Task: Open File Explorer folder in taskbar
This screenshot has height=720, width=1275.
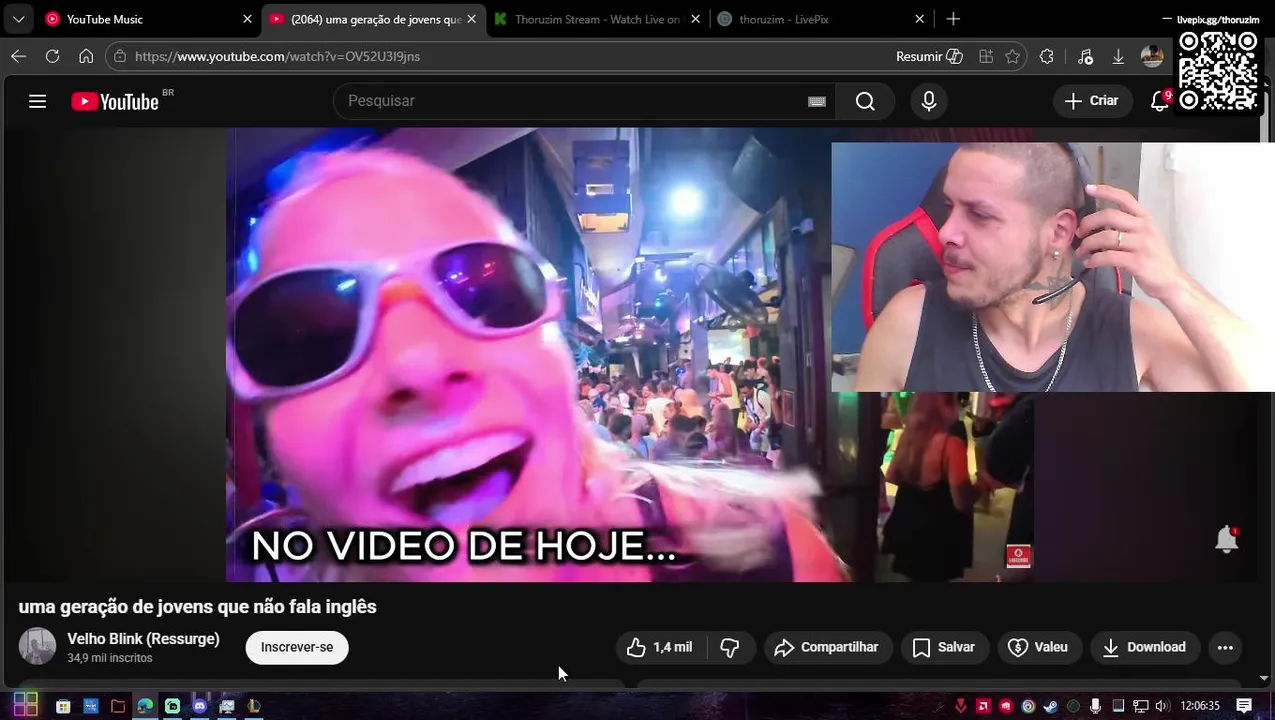Action: (x=118, y=706)
